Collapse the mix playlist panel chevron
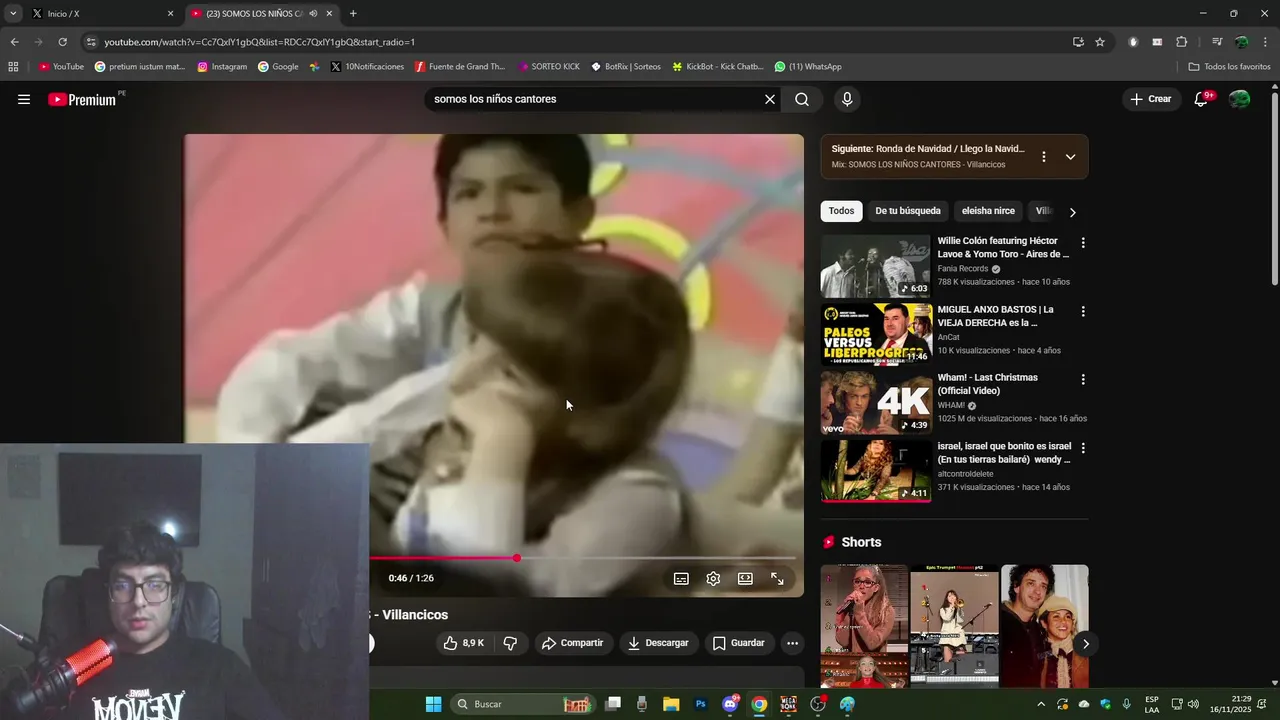This screenshot has width=1280, height=720. pos(1070,157)
